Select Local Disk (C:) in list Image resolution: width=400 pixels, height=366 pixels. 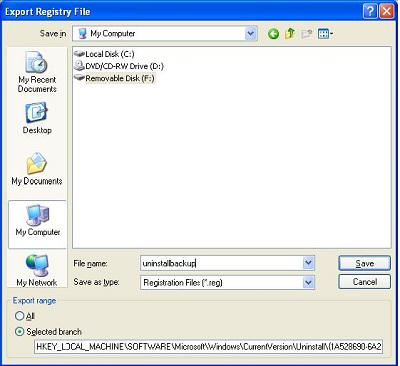[x=104, y=54]
